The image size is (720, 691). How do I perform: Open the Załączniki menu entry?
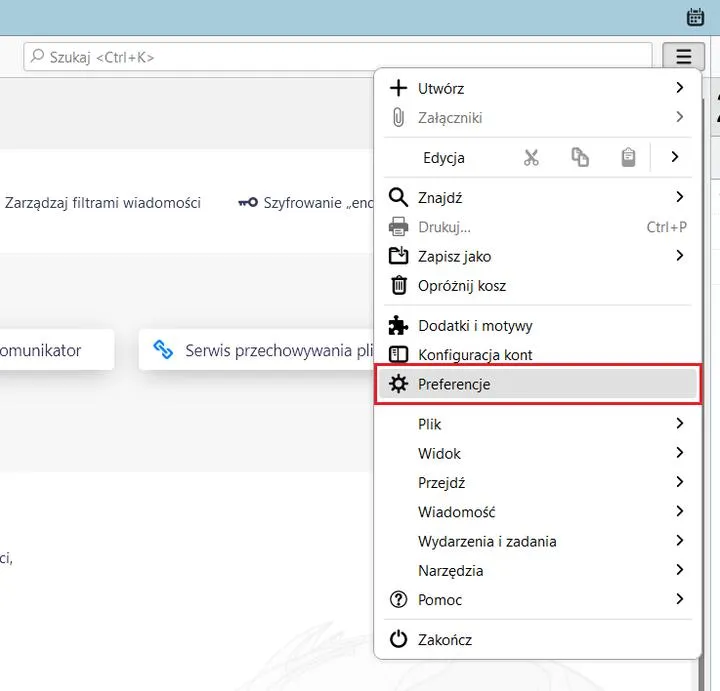538,118
